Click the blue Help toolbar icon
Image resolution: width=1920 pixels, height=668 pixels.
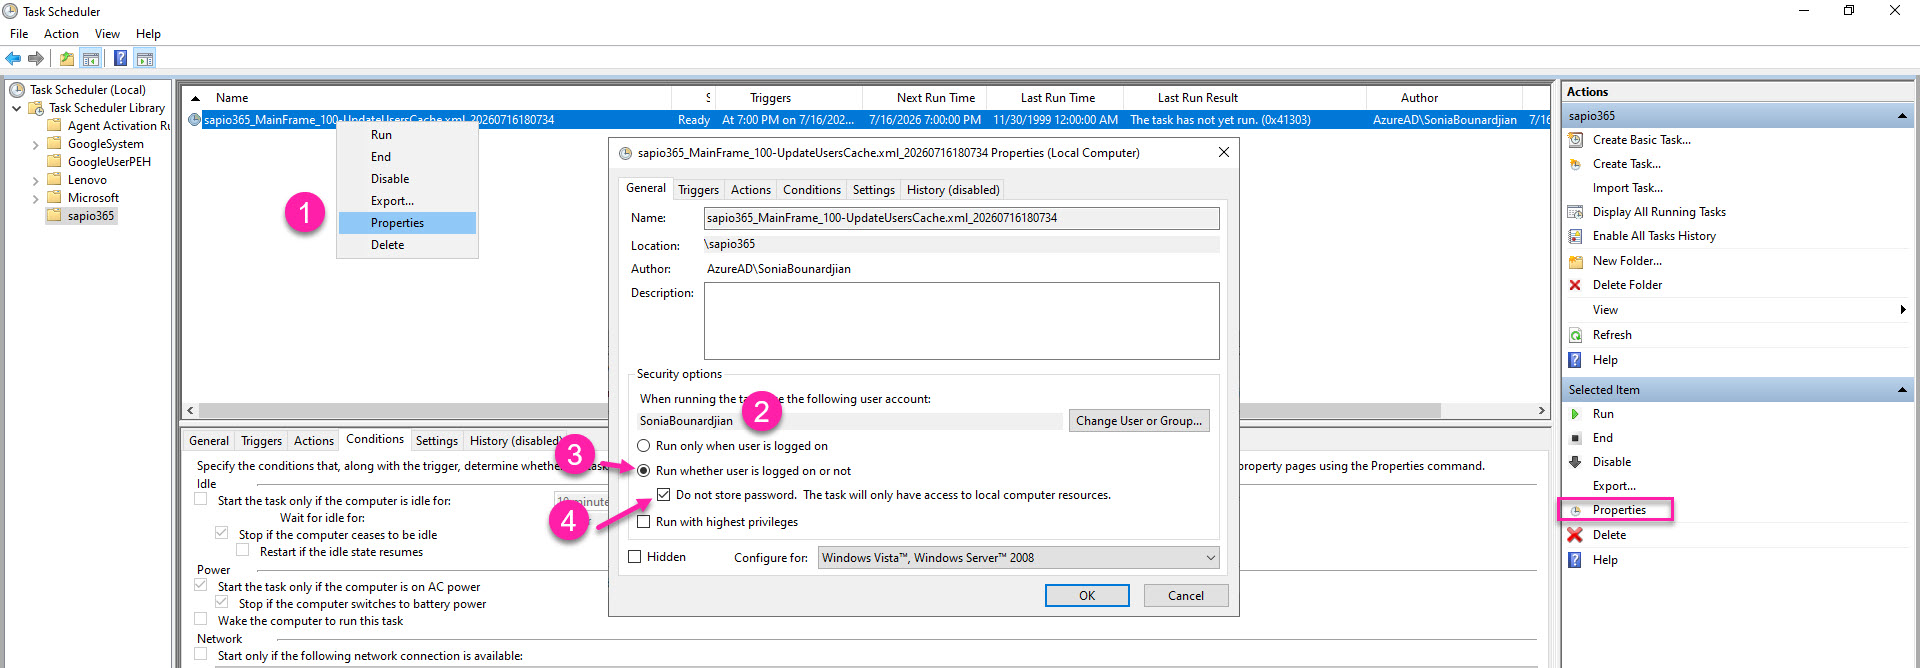(120, 58)
